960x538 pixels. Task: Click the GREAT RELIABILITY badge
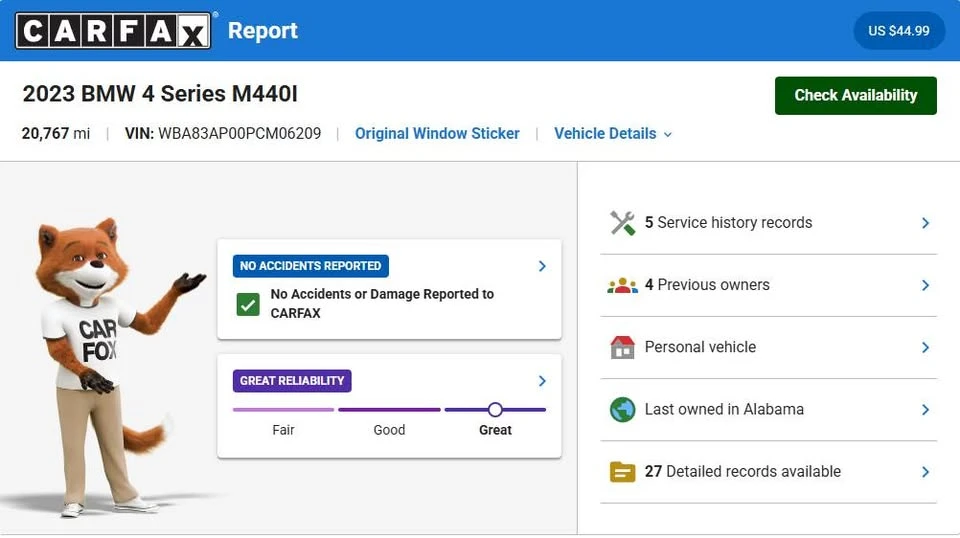point(292,381)
